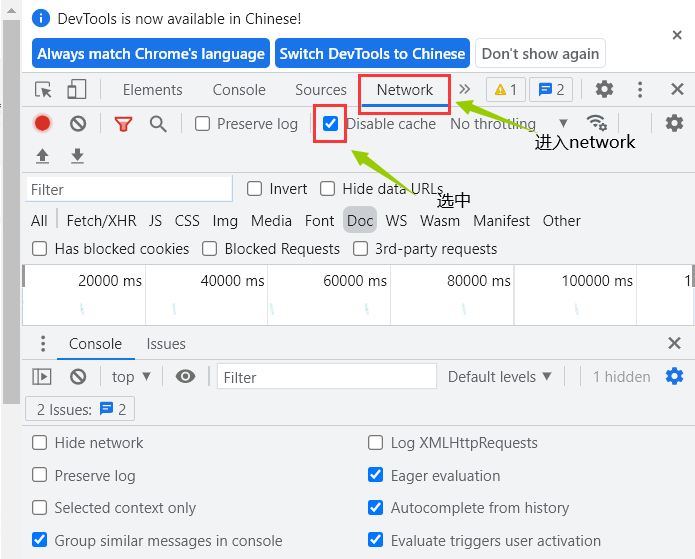Open Network panel settings gear
This screenshot has height=559, width=695.
coord(674,123)
